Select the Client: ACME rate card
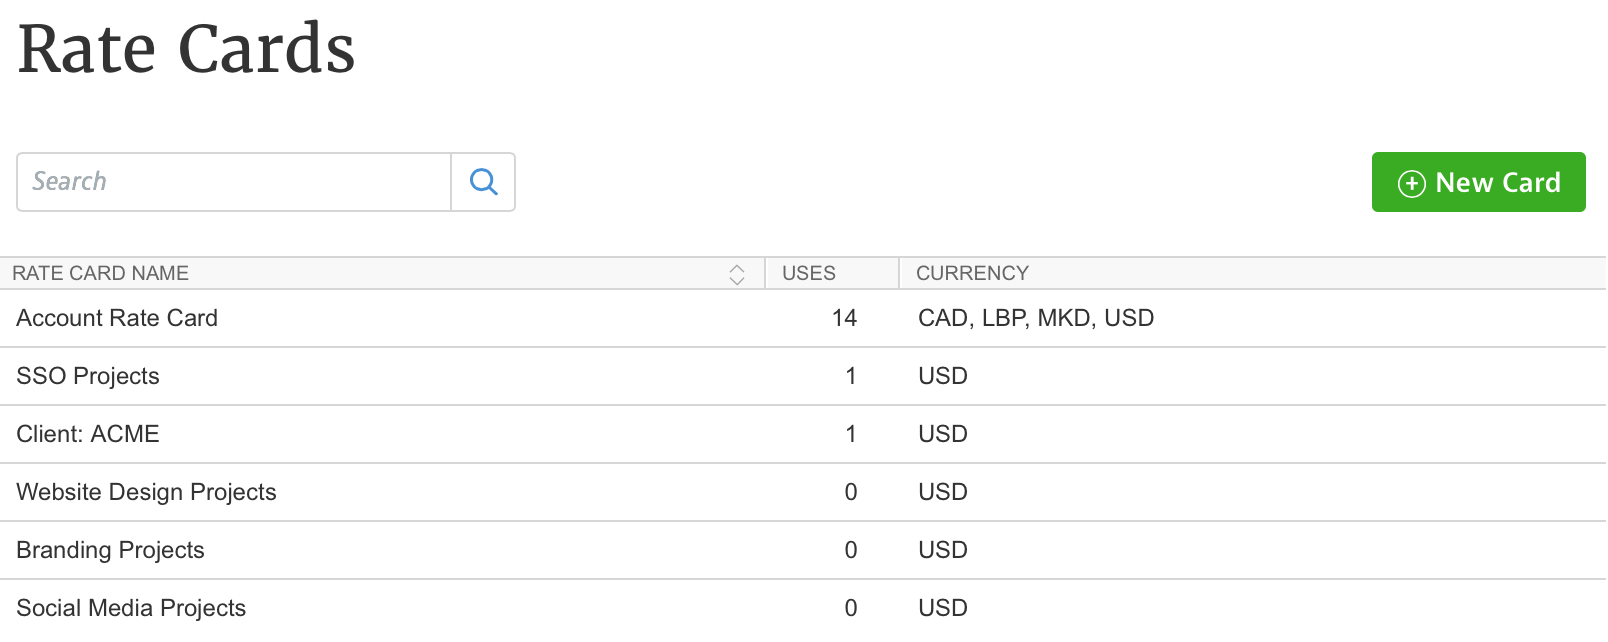This screenshot has width=1608, height=642. [x=88, y=434]
